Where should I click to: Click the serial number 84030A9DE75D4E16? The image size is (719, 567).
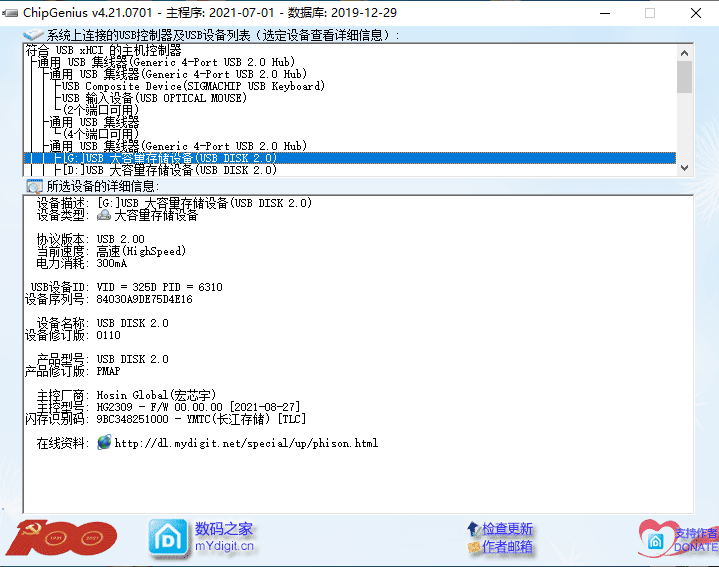pos(144,299)
